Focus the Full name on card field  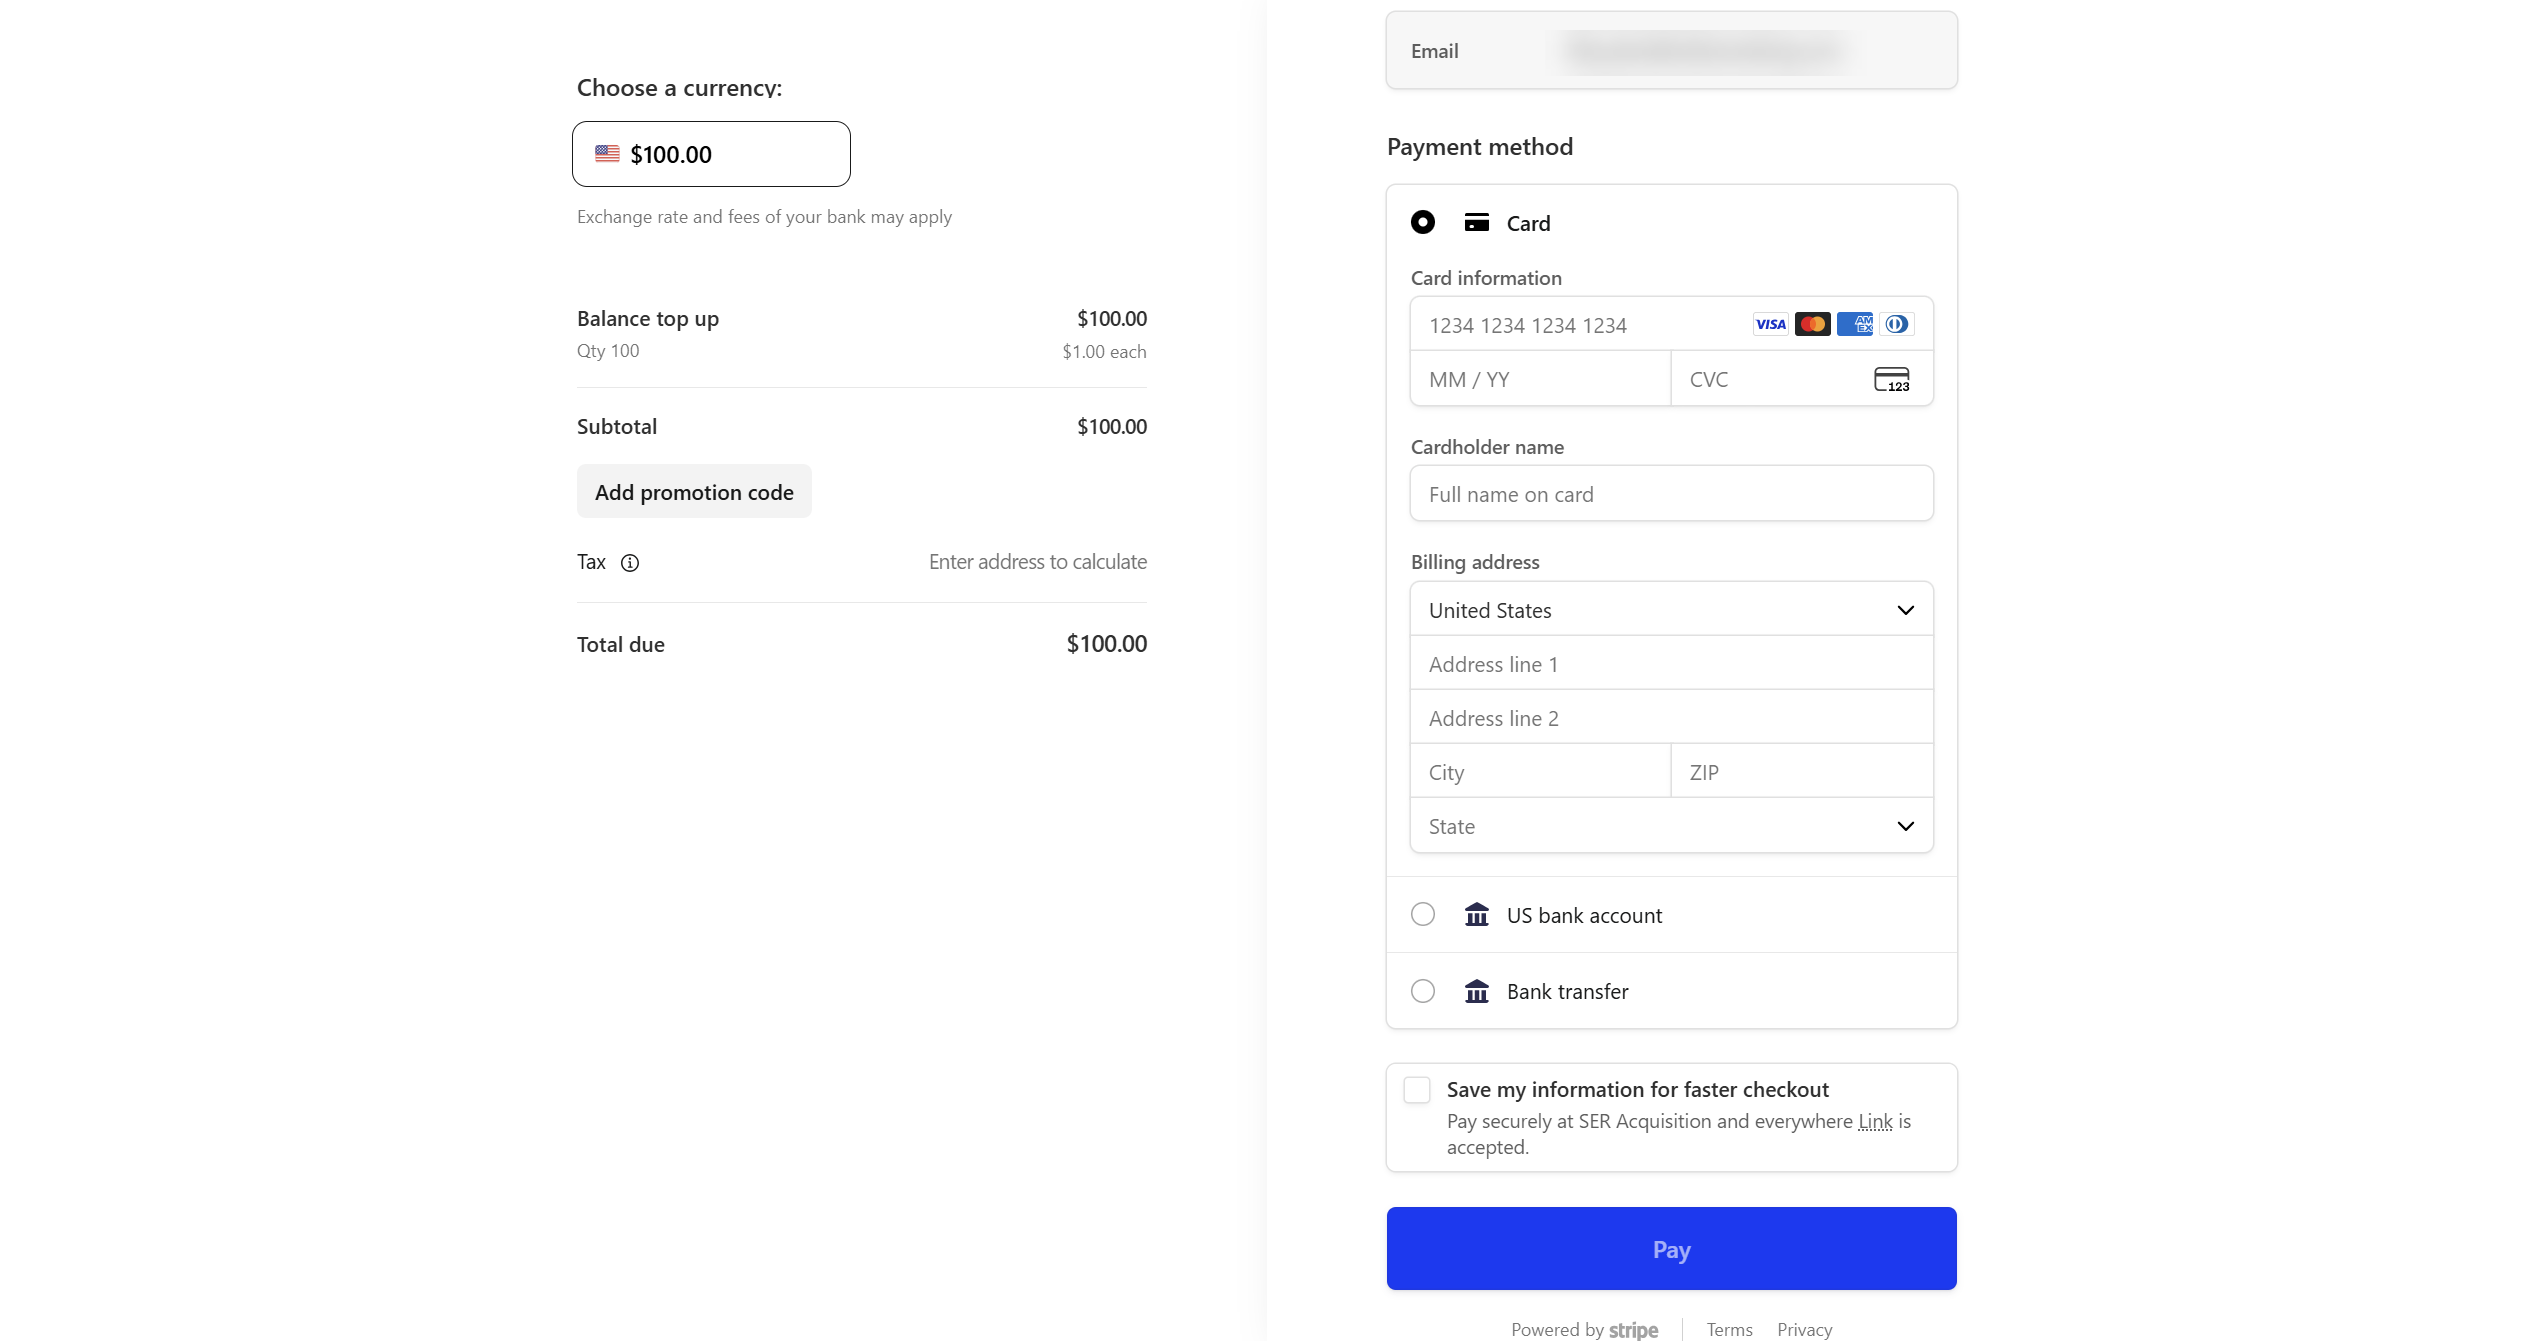point(1670,494)
